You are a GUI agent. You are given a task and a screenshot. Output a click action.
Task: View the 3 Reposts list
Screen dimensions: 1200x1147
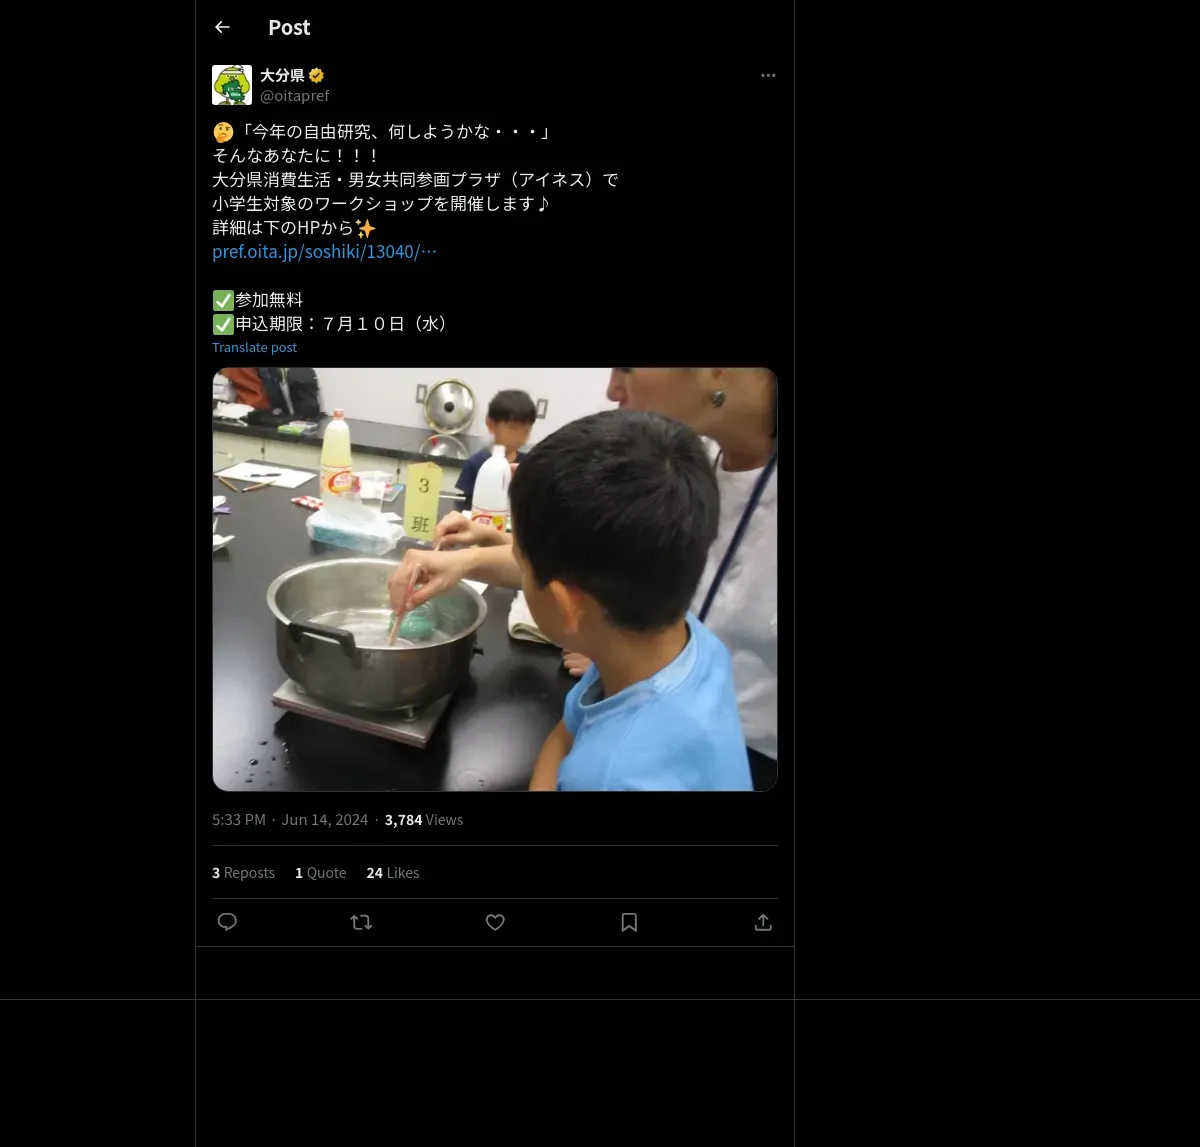click(x=243, y=873)
